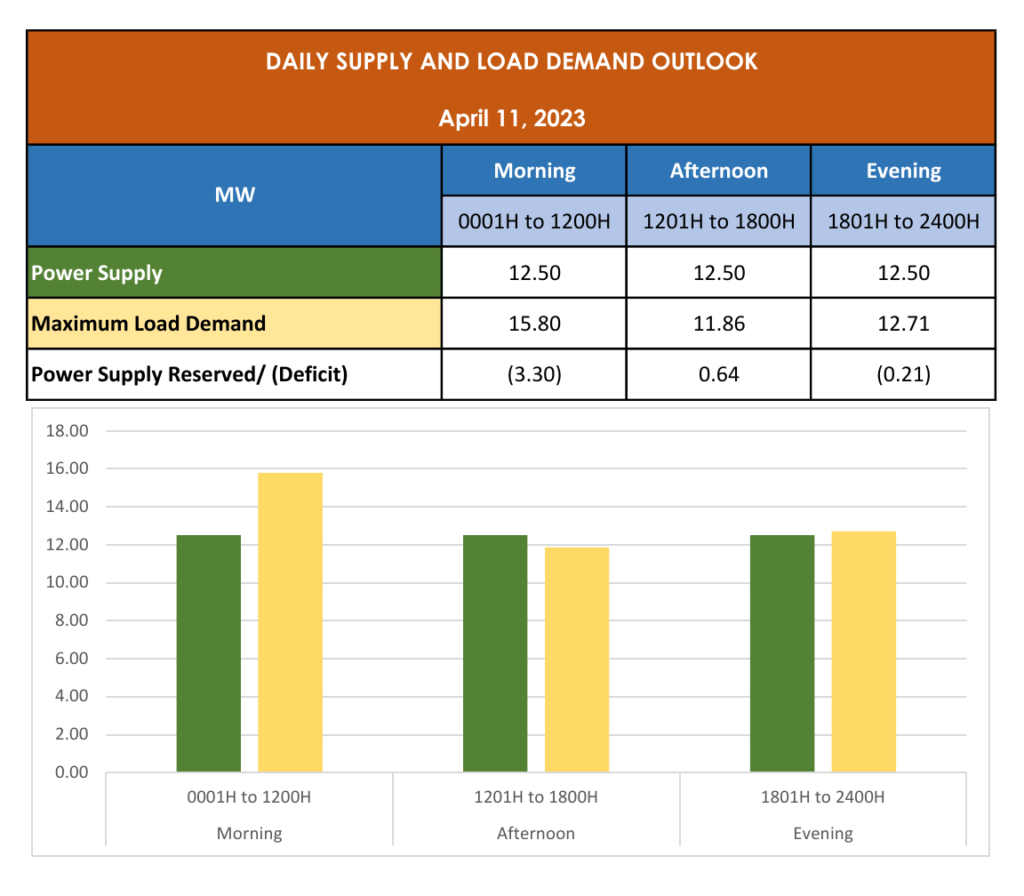1024x896 pixels.
Task: Click the green Morning bar in the chart
Action: click(x=209, y=654)
